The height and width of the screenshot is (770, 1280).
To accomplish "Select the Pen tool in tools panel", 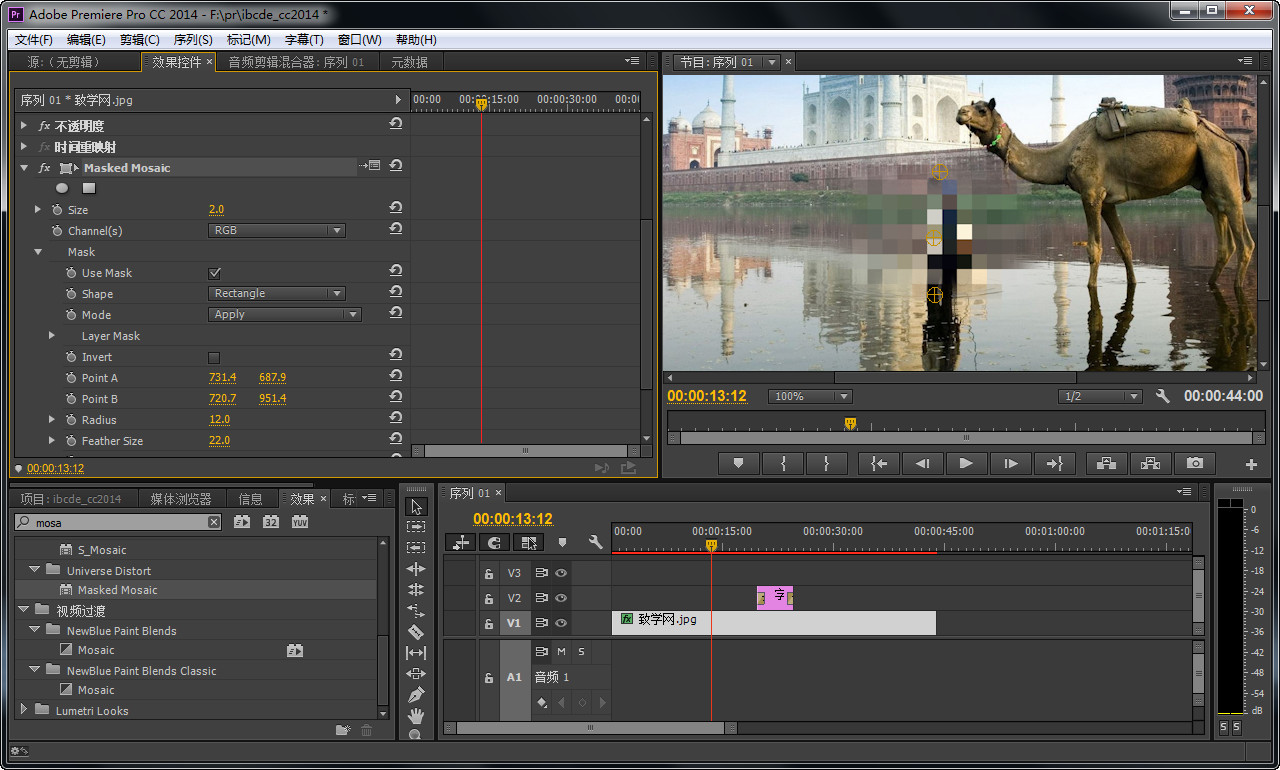I will pos(416,694).
